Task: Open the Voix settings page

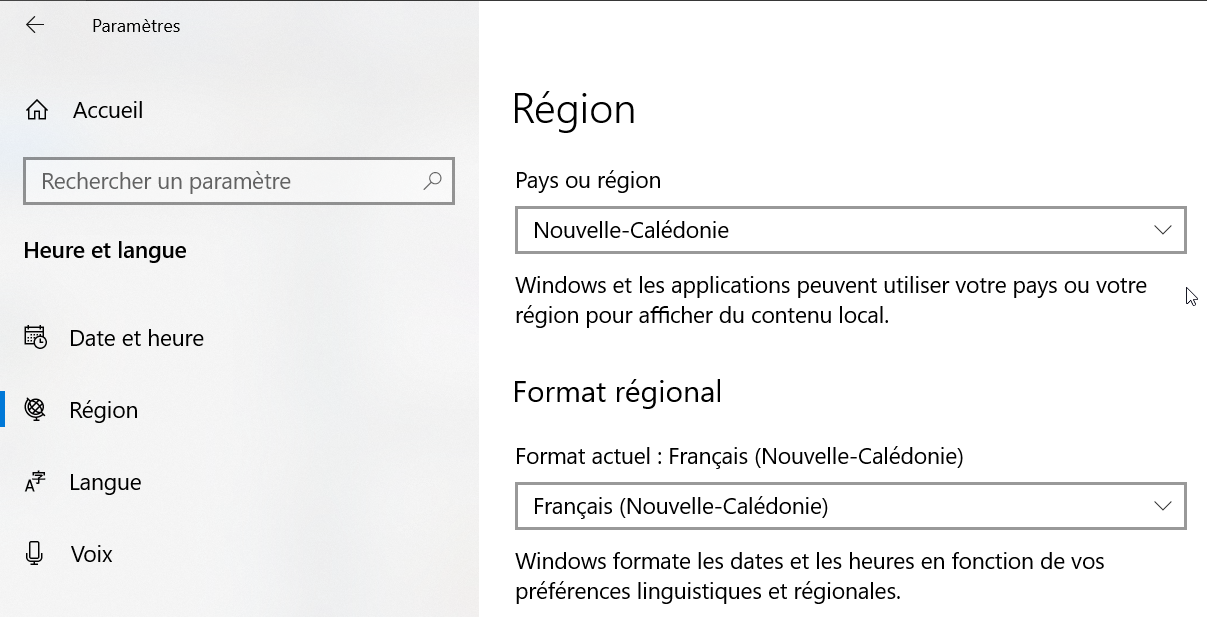Action: 92,554
